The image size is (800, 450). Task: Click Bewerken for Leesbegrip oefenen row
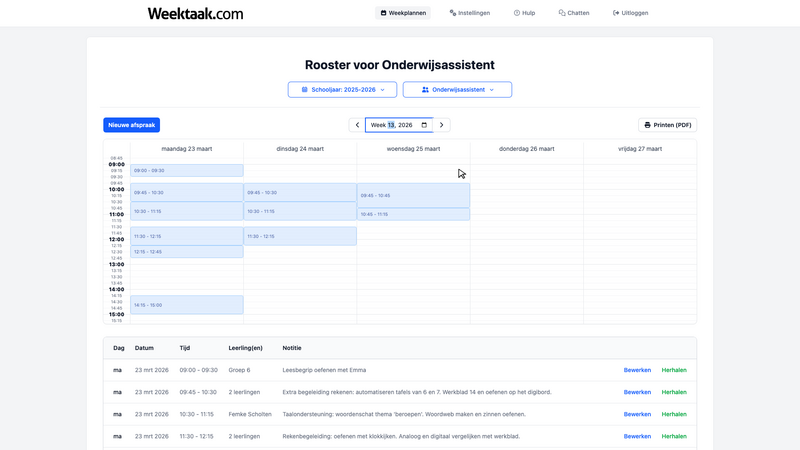[637, 370]
